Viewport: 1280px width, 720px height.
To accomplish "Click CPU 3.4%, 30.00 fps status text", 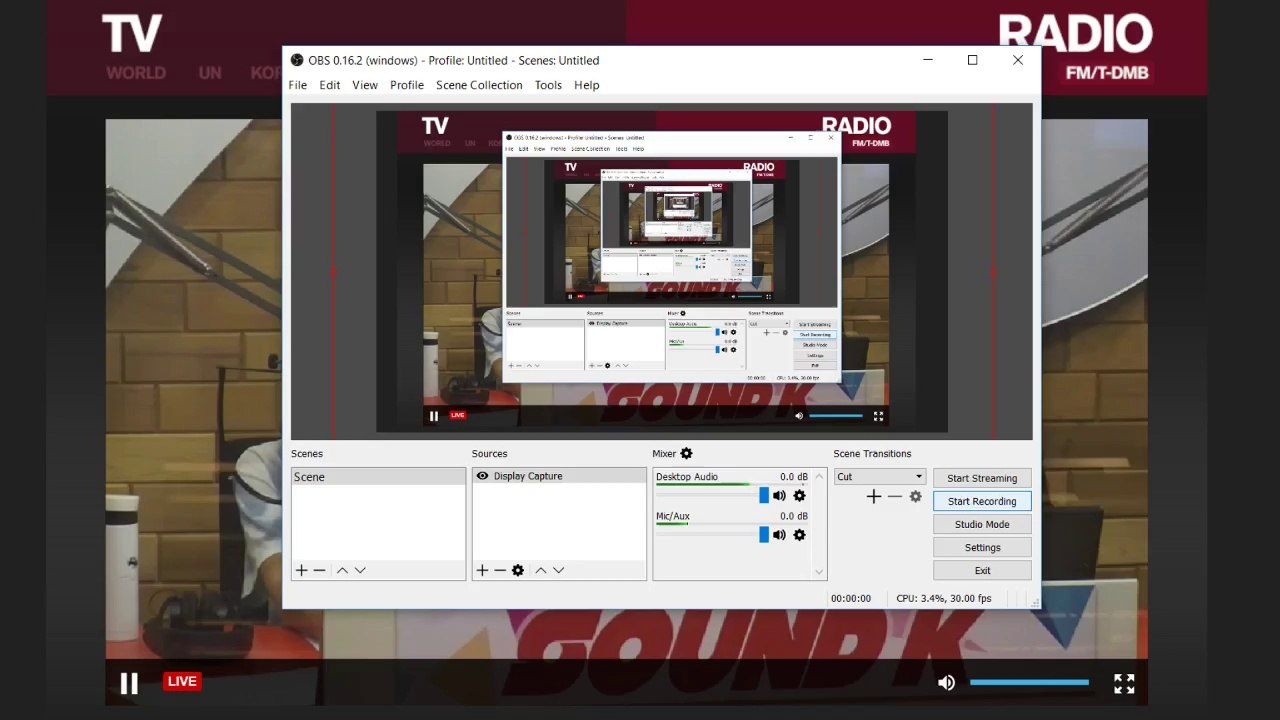I will click(943, 598).
